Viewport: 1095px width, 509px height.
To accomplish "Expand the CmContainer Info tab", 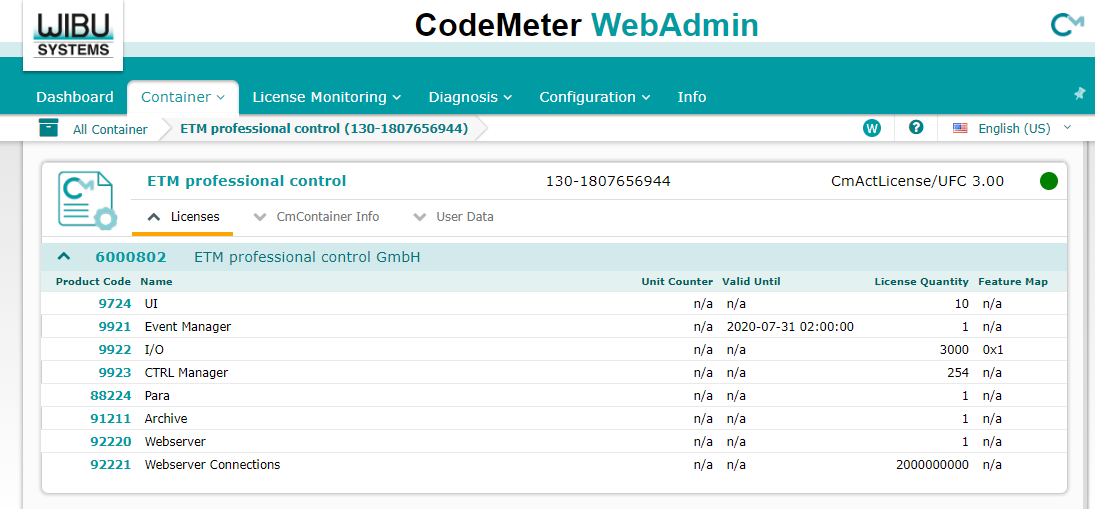I will click(x=316, y=216).
